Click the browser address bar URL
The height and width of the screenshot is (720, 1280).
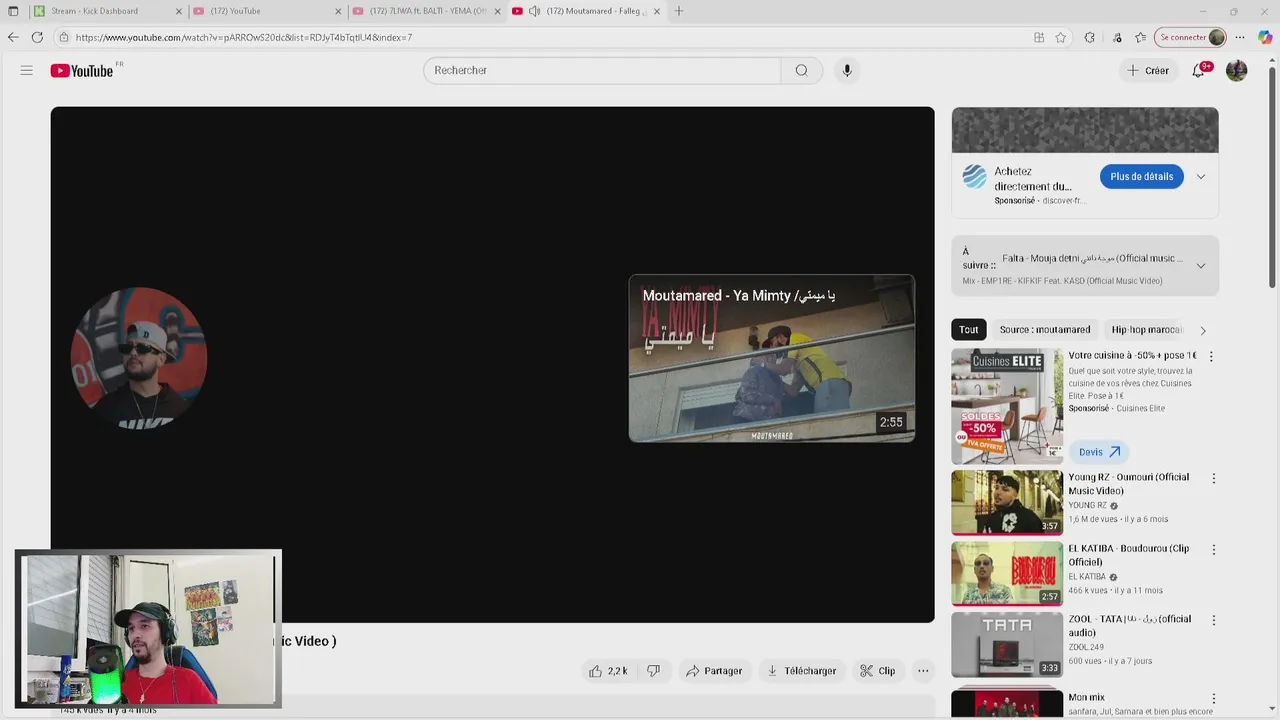click(243, 37)
